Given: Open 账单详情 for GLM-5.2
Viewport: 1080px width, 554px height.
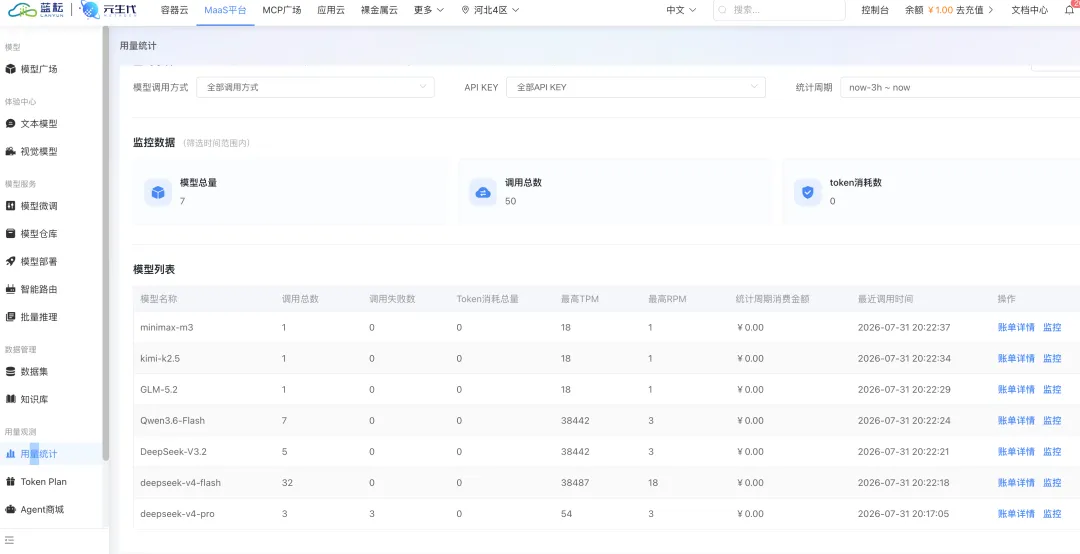Looking at the screenshot, I should [1016, 389].
